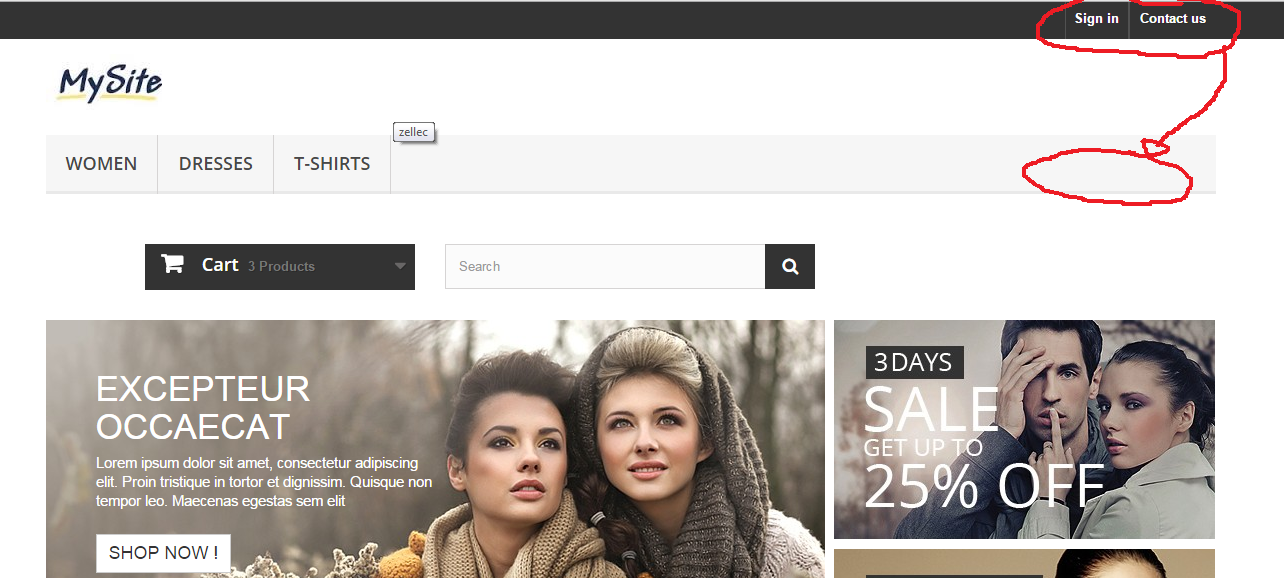Focus the Search input field
Screen dimensions: 1284x578
point(605,266)
